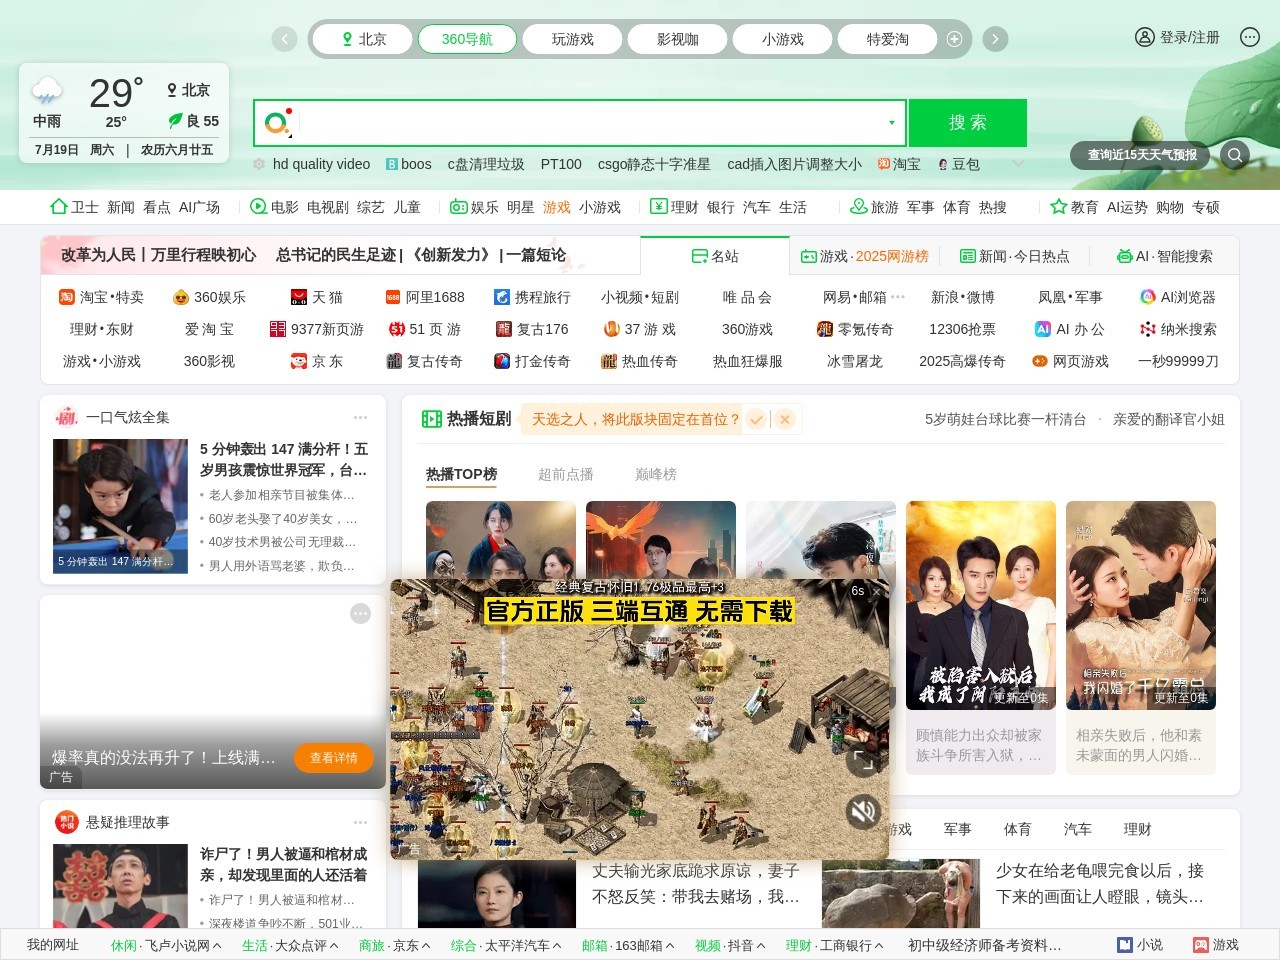Open the search box suggestions dropdown arrow
The image size is (1280, 960).
pos(892,123)
